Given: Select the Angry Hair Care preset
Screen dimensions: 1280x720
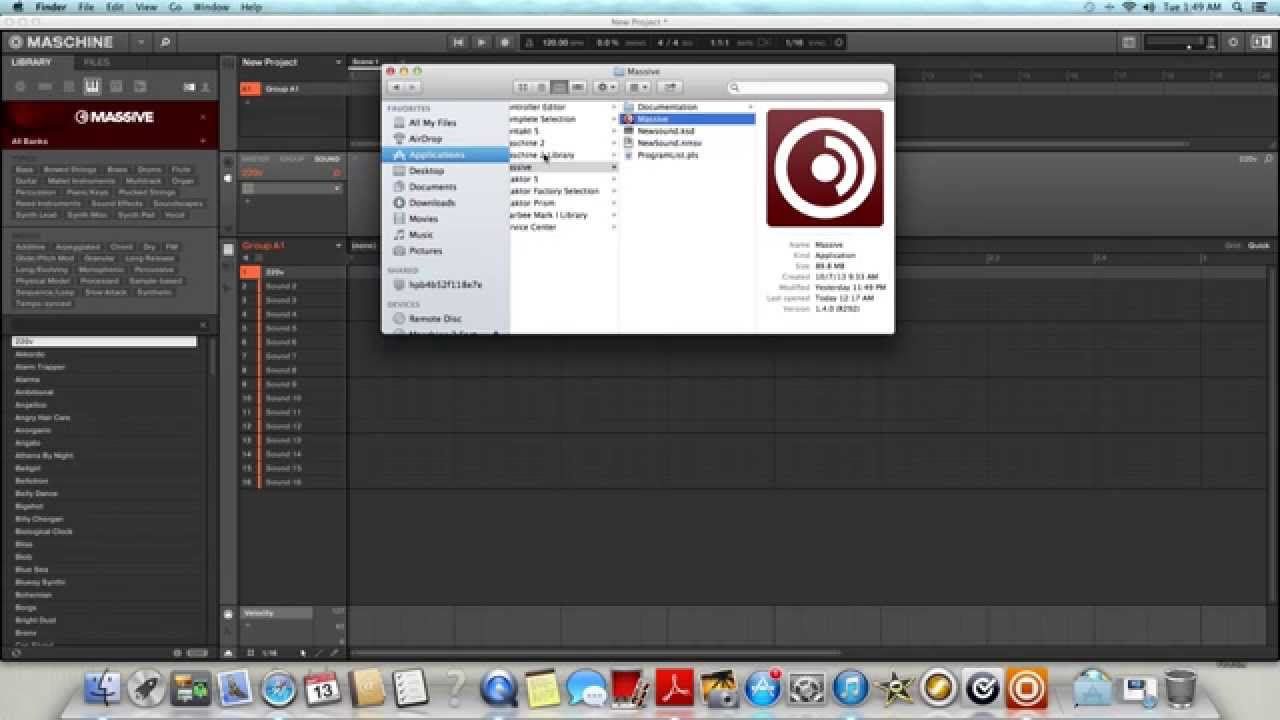Looking at the screenshot, I should click(x=105, y=418).
